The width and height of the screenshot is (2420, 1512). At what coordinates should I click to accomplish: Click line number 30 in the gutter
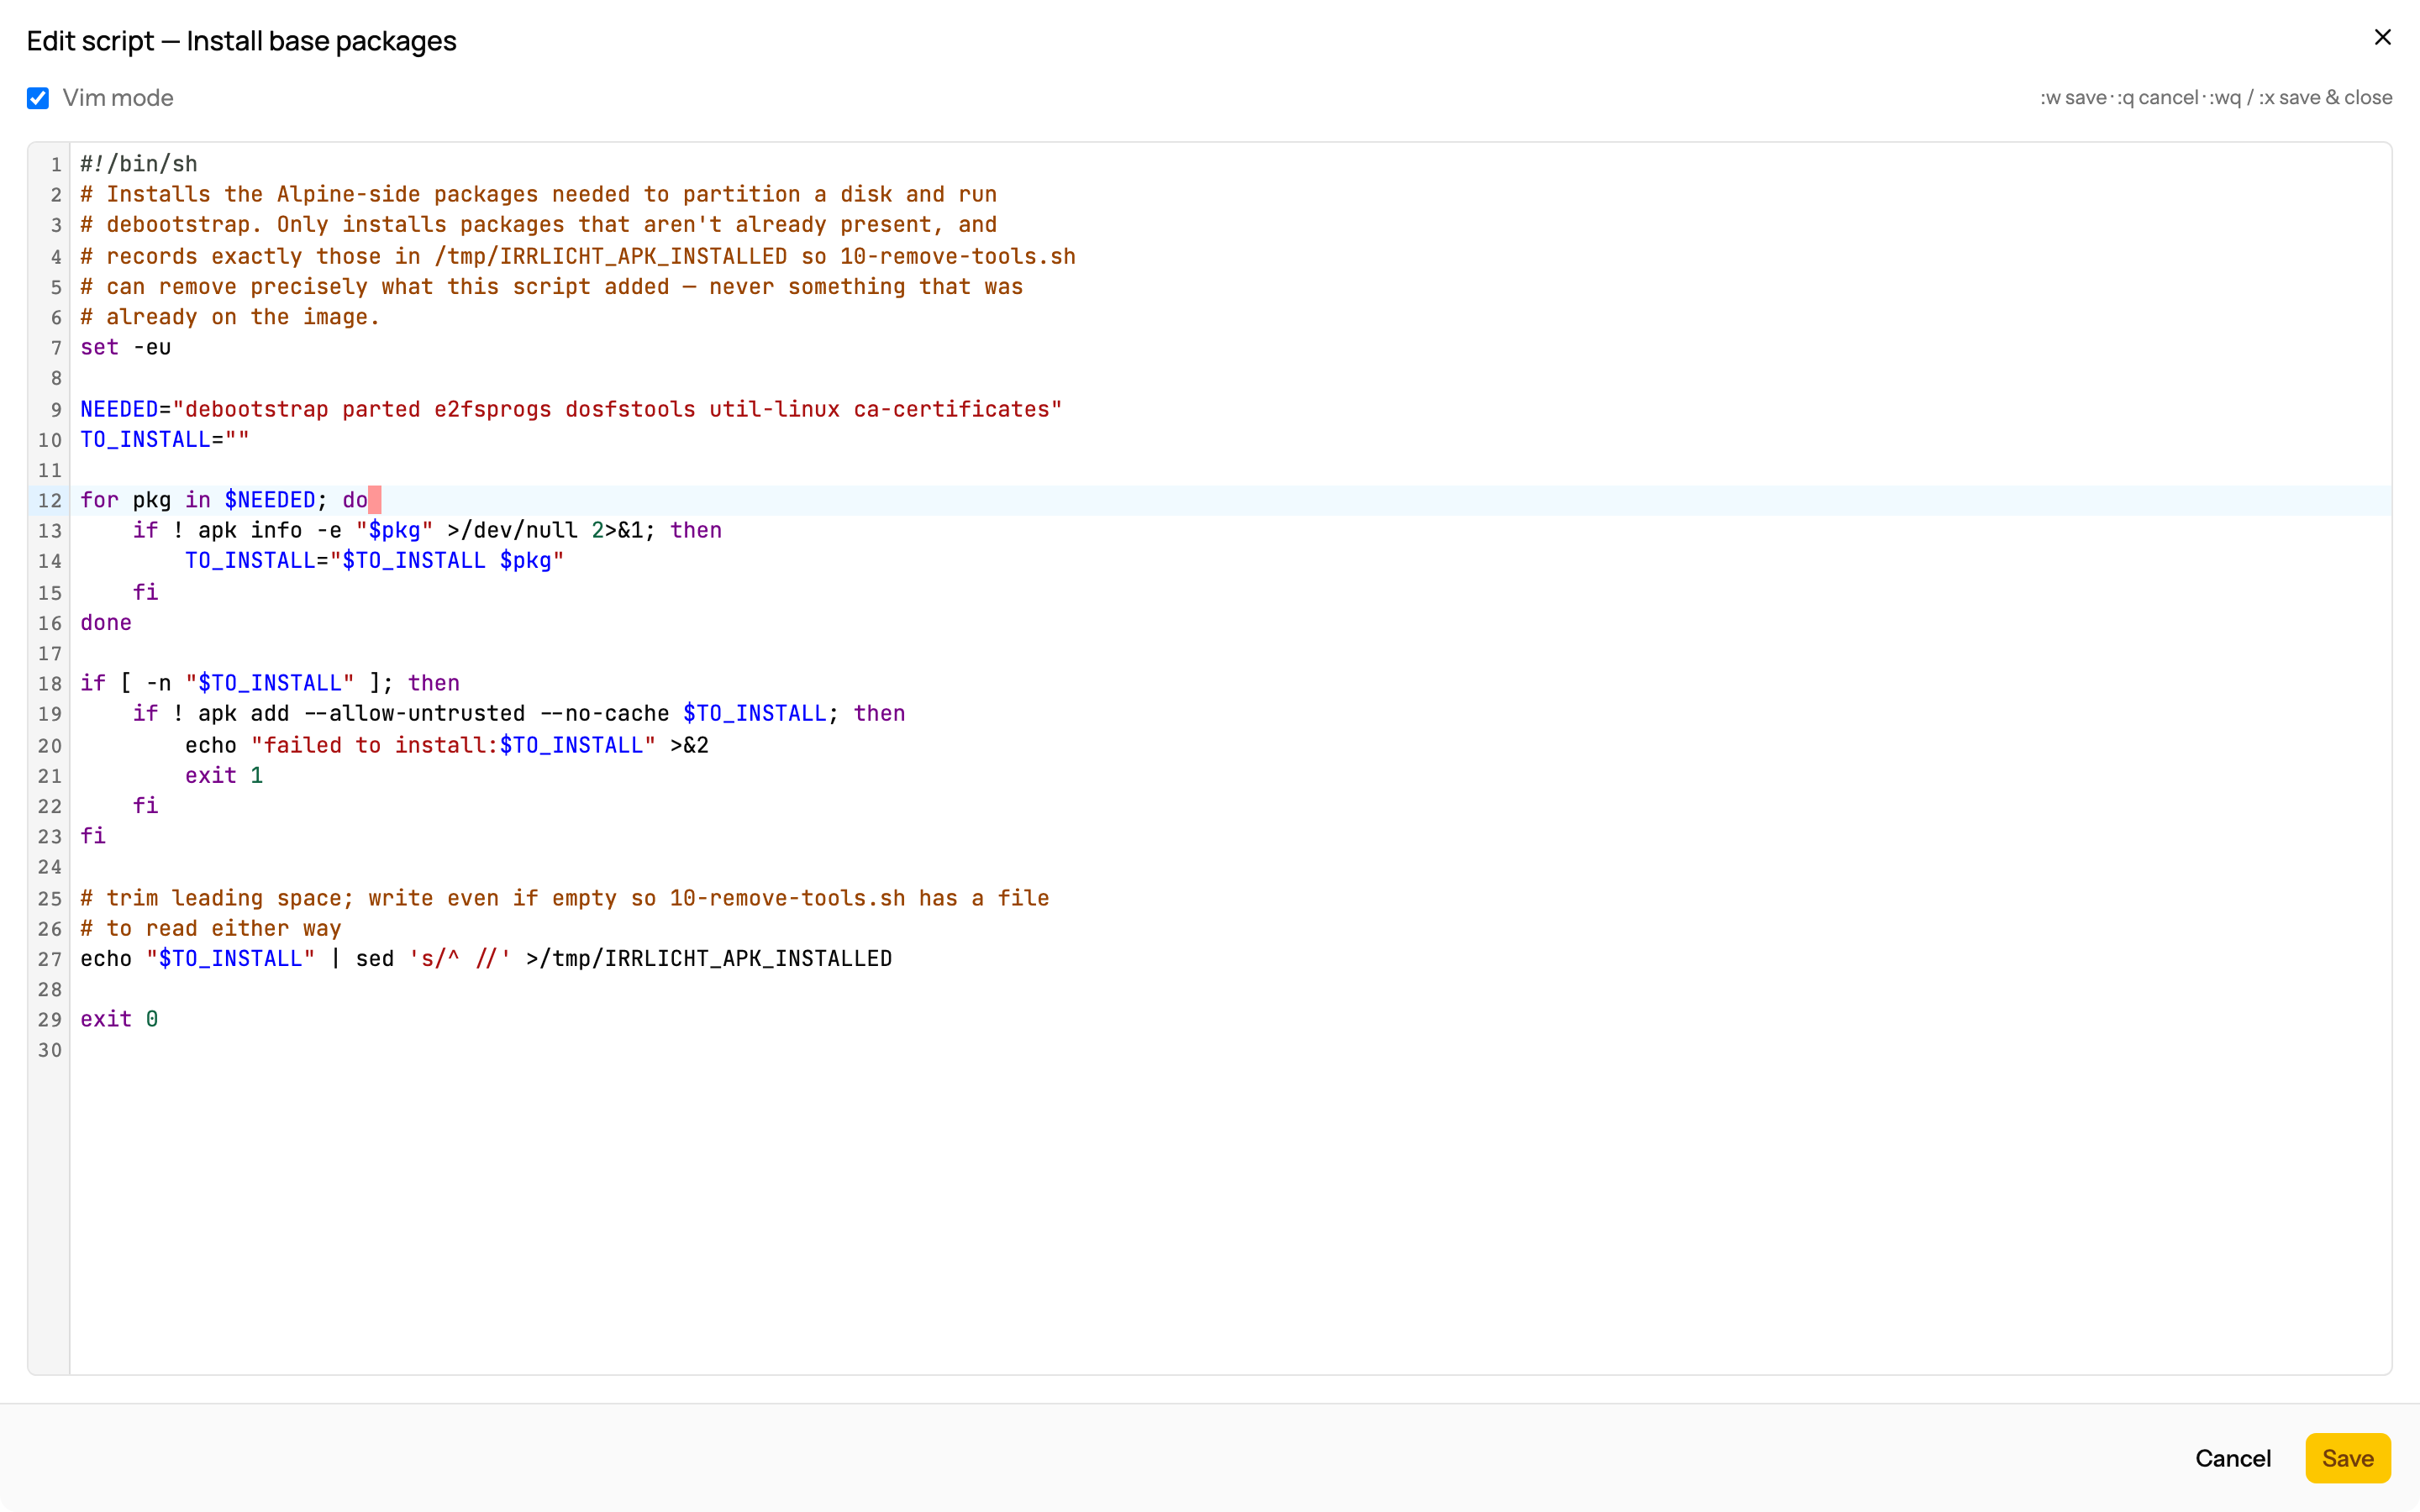(x=50, y=1050)
